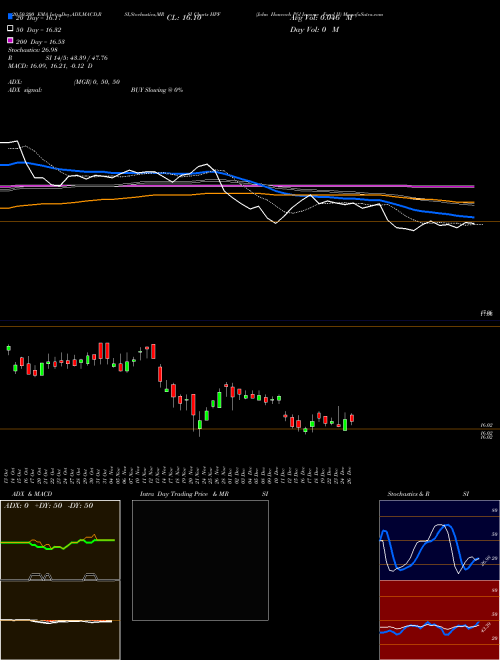Click the last red candlestick on the price chart
Image resolution: width=500 pixels, height=660 pixels.
pos(352,418)
